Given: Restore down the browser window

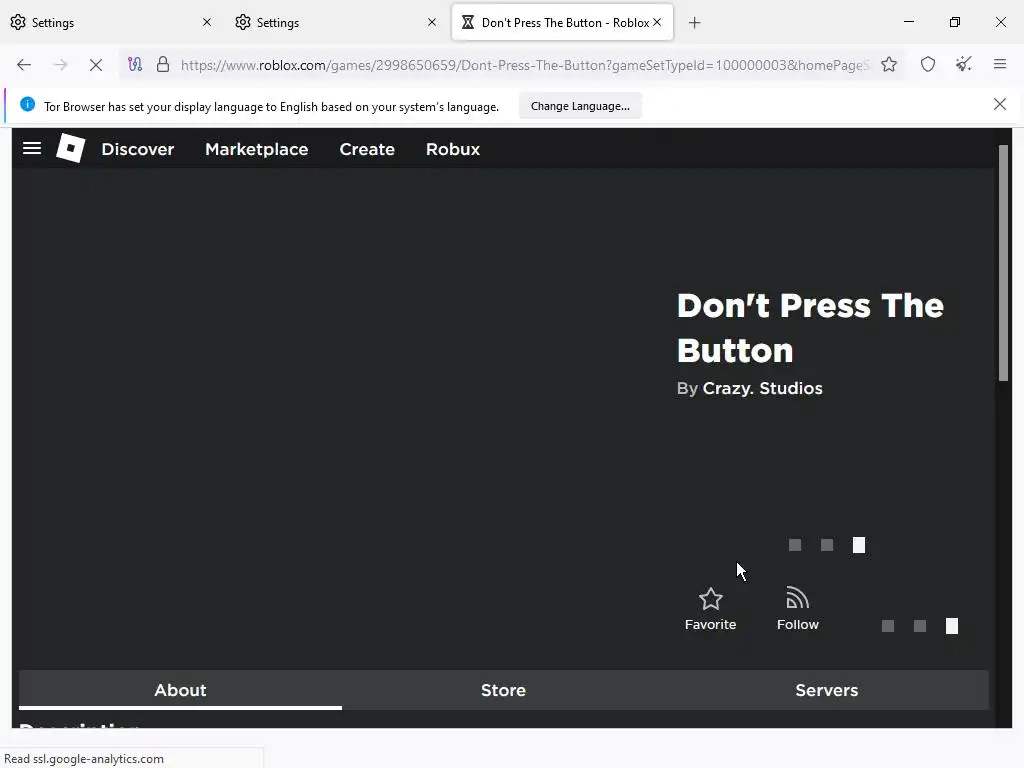Looking at the screenshot, I should click(955, 22).
